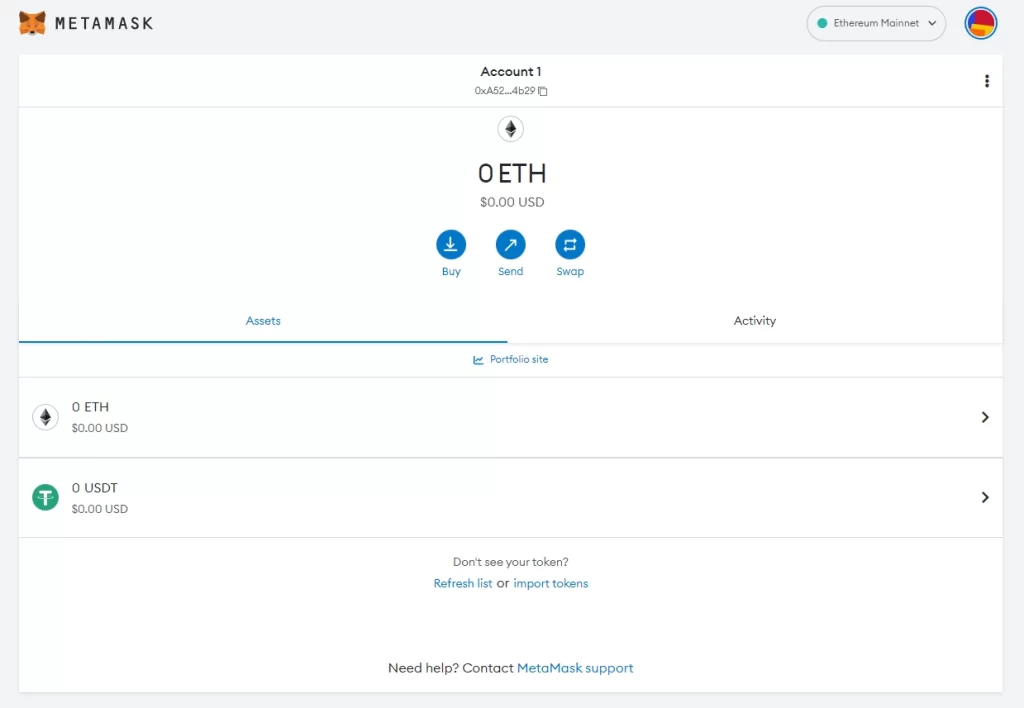Open the 0 ETH asset row chevron
This screenshot has height=708, width=1024.
(x=985, y=417)
